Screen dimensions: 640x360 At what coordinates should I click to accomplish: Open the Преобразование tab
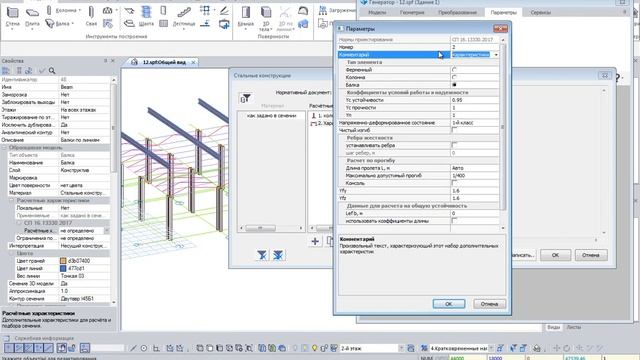point(457,13)
